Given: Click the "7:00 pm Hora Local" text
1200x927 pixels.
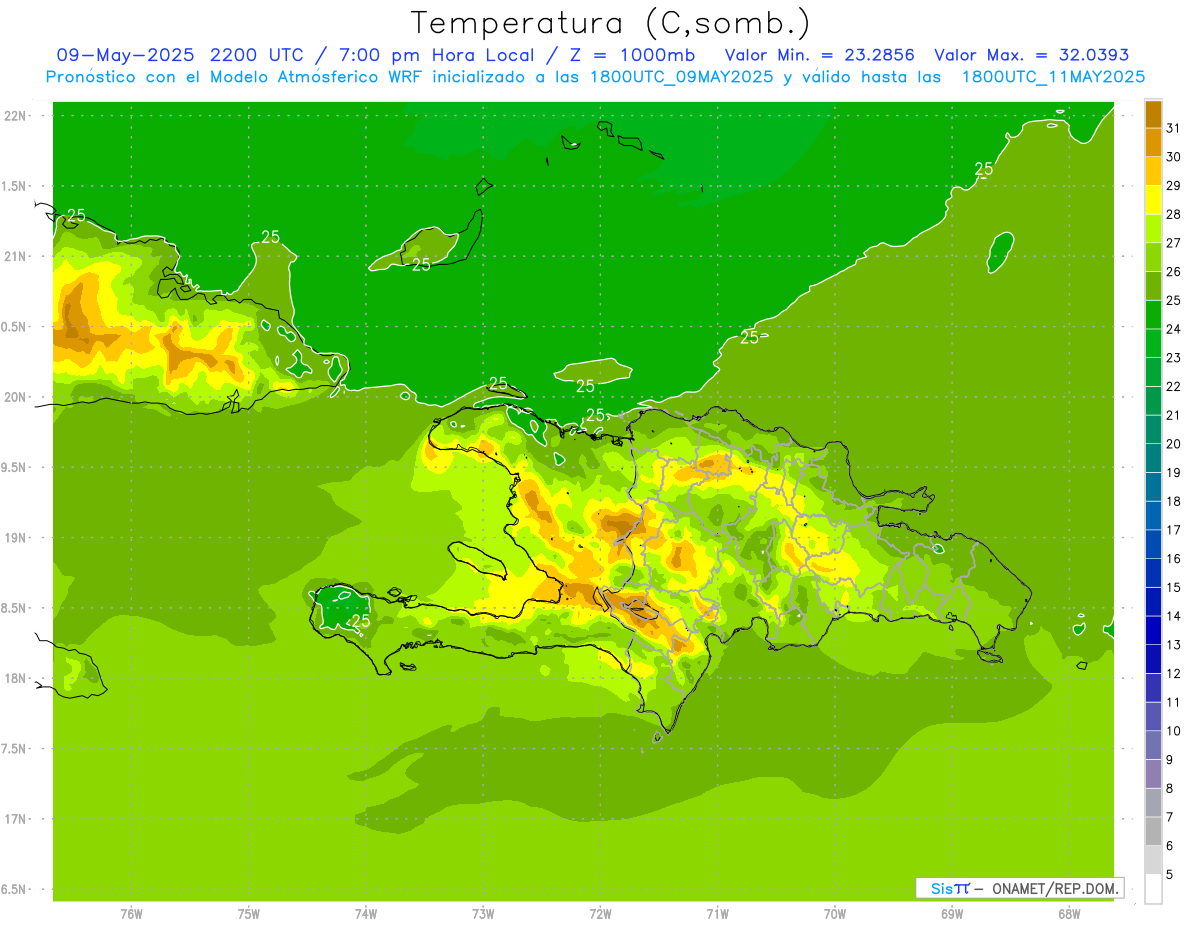Looking at the screenshot, I should click(438, 55).
